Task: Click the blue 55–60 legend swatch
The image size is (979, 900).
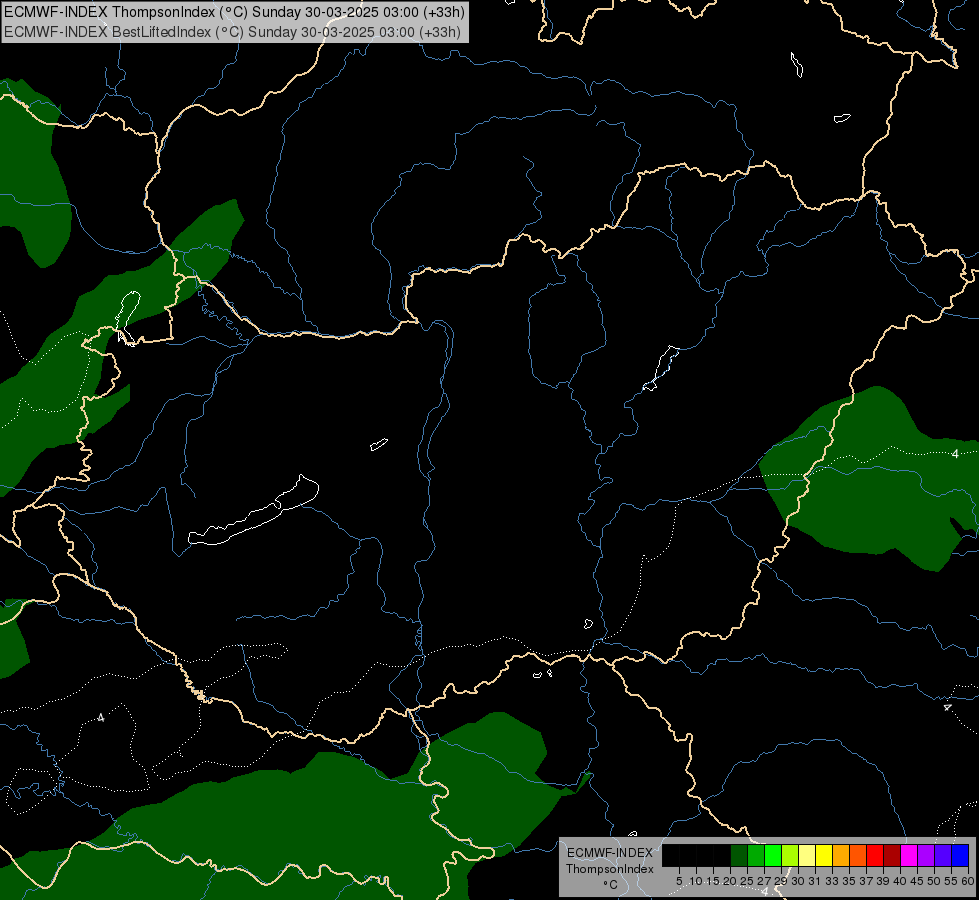Action: coord(960,855)
